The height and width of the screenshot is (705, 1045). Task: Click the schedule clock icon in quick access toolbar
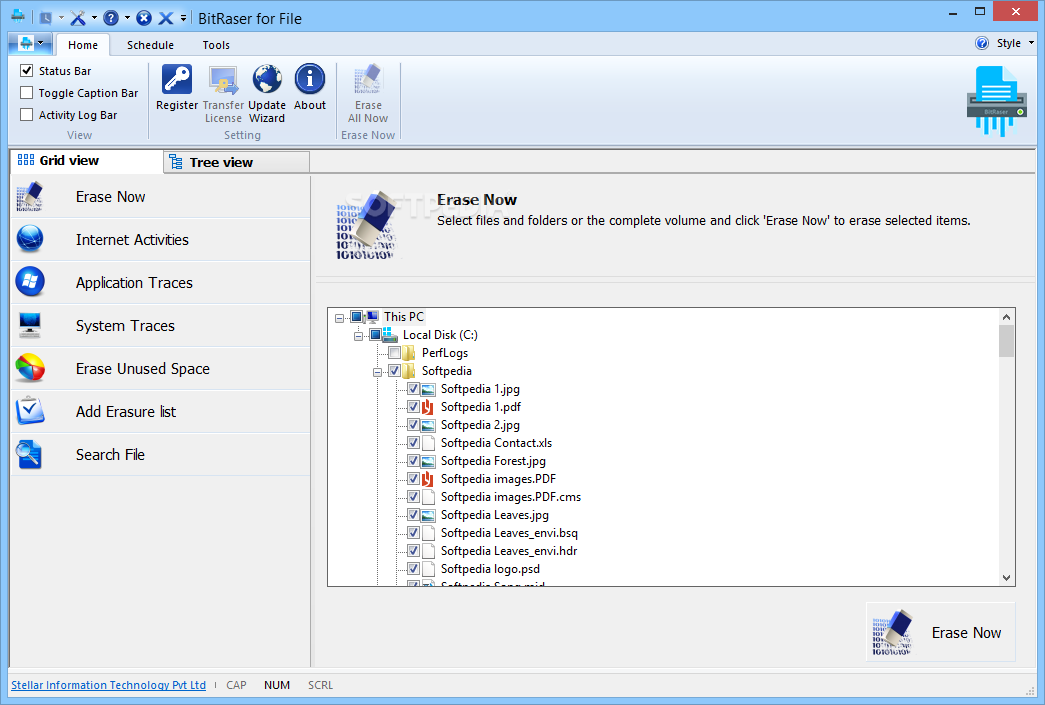[45, 18]
